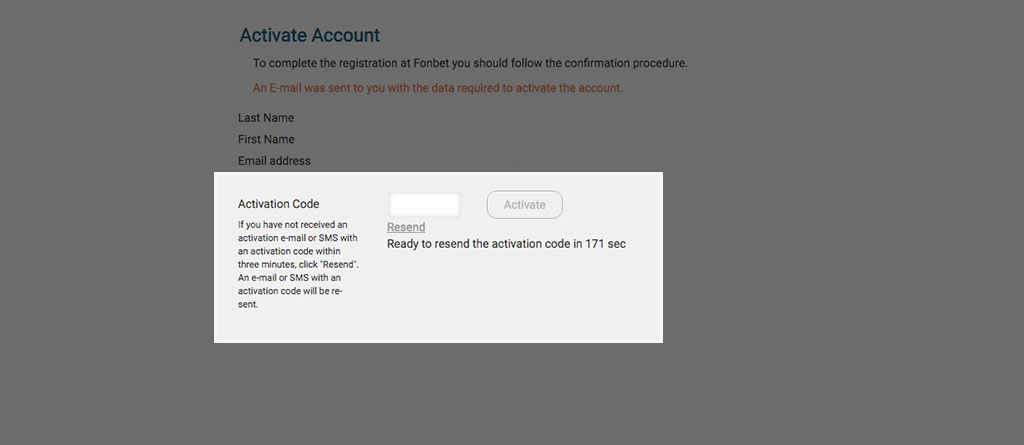Click the quoted "Resend" word in help text
The height and width of the screenshot is (445, 1024).
(x=339, y=265)
